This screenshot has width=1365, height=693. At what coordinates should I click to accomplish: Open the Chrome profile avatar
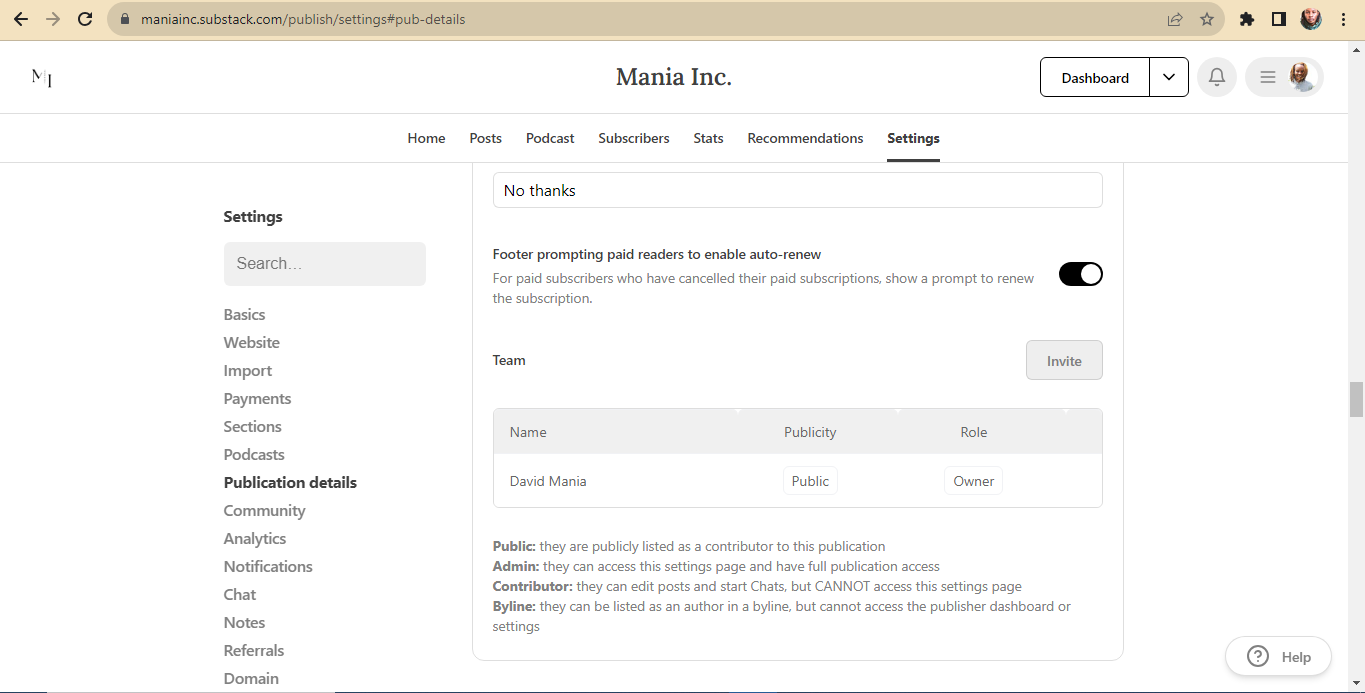(x=1311, y=19)
